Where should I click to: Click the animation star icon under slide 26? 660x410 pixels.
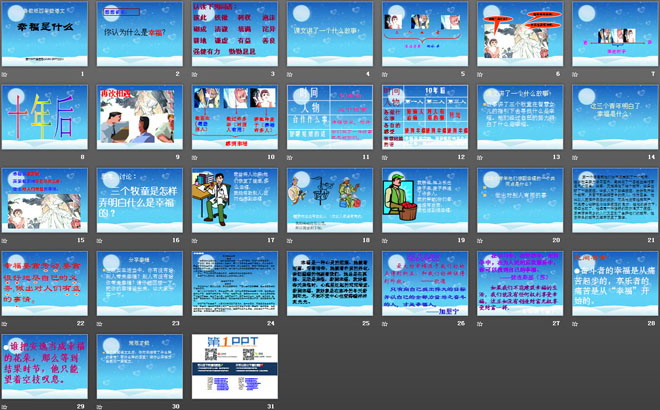click(x=385, y=324)
